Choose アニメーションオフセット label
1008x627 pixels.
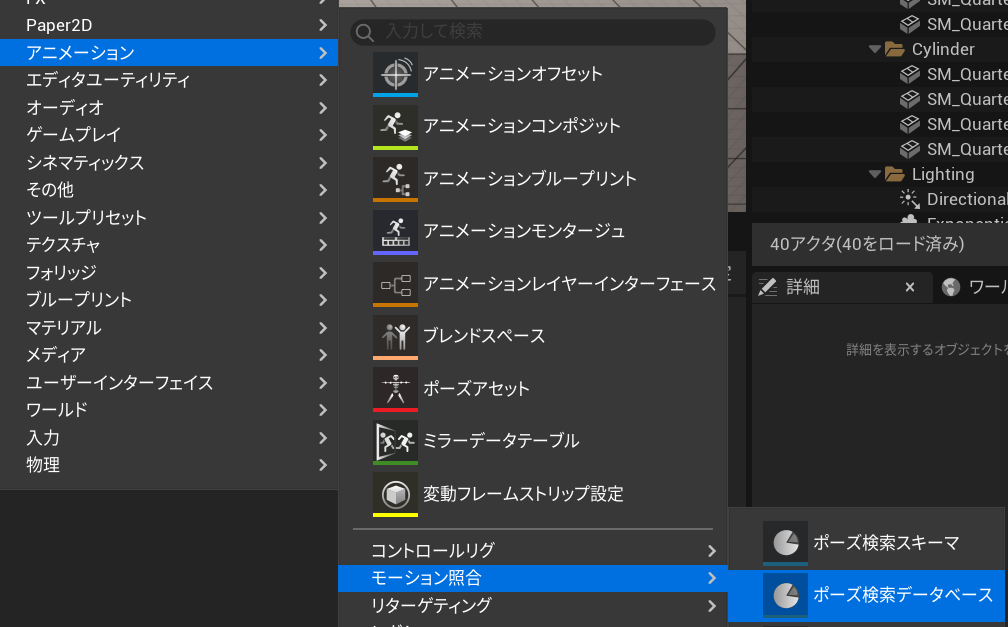pyautogui.click(x=512, y=74)
